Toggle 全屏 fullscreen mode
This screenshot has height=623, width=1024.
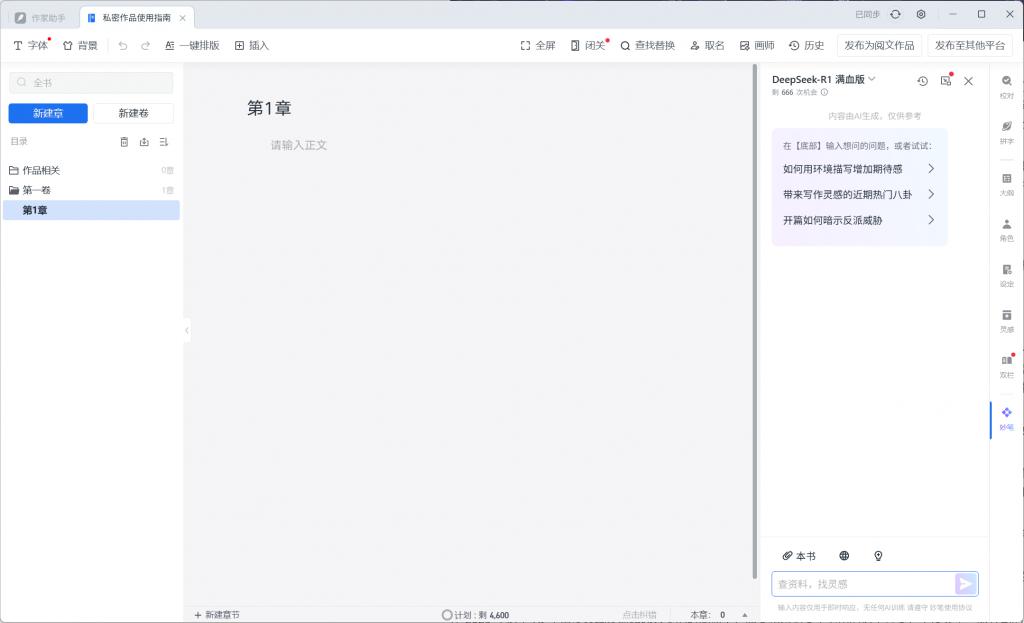click(x=538, y=45)
